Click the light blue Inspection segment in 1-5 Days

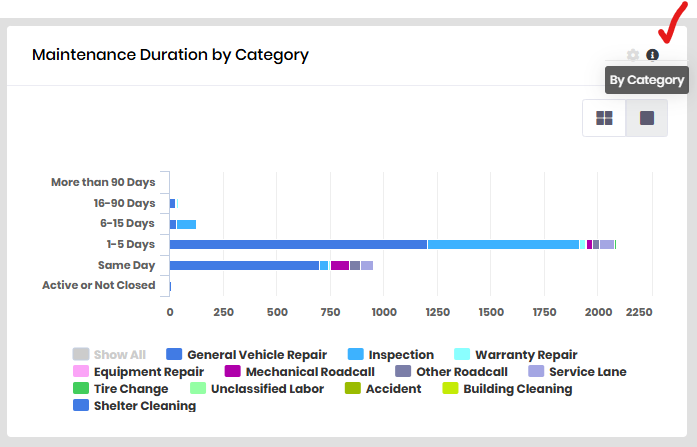tap(503, 244)
